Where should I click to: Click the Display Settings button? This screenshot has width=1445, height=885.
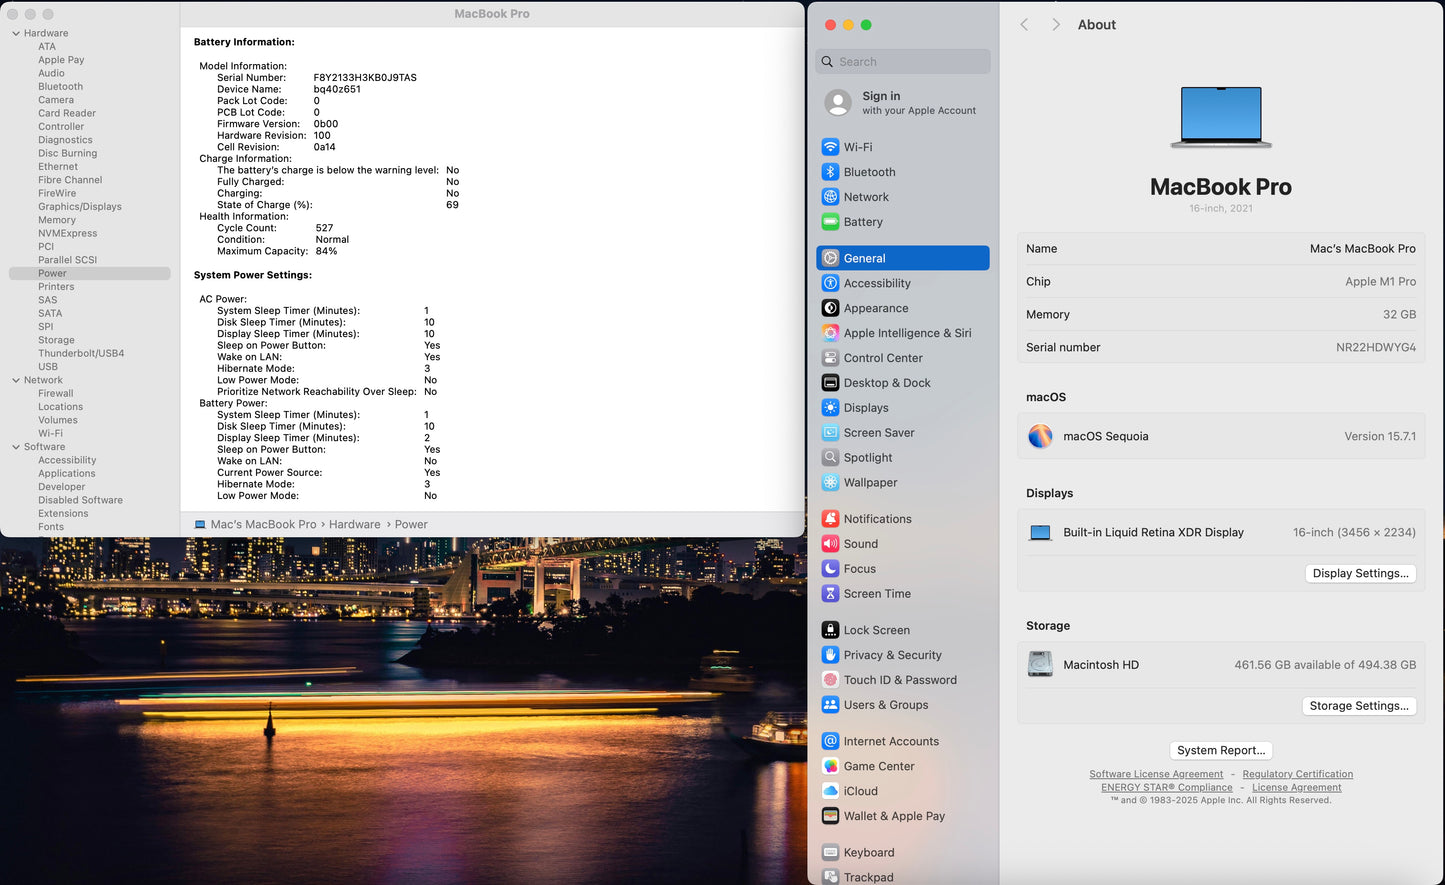click(1360, 573)
